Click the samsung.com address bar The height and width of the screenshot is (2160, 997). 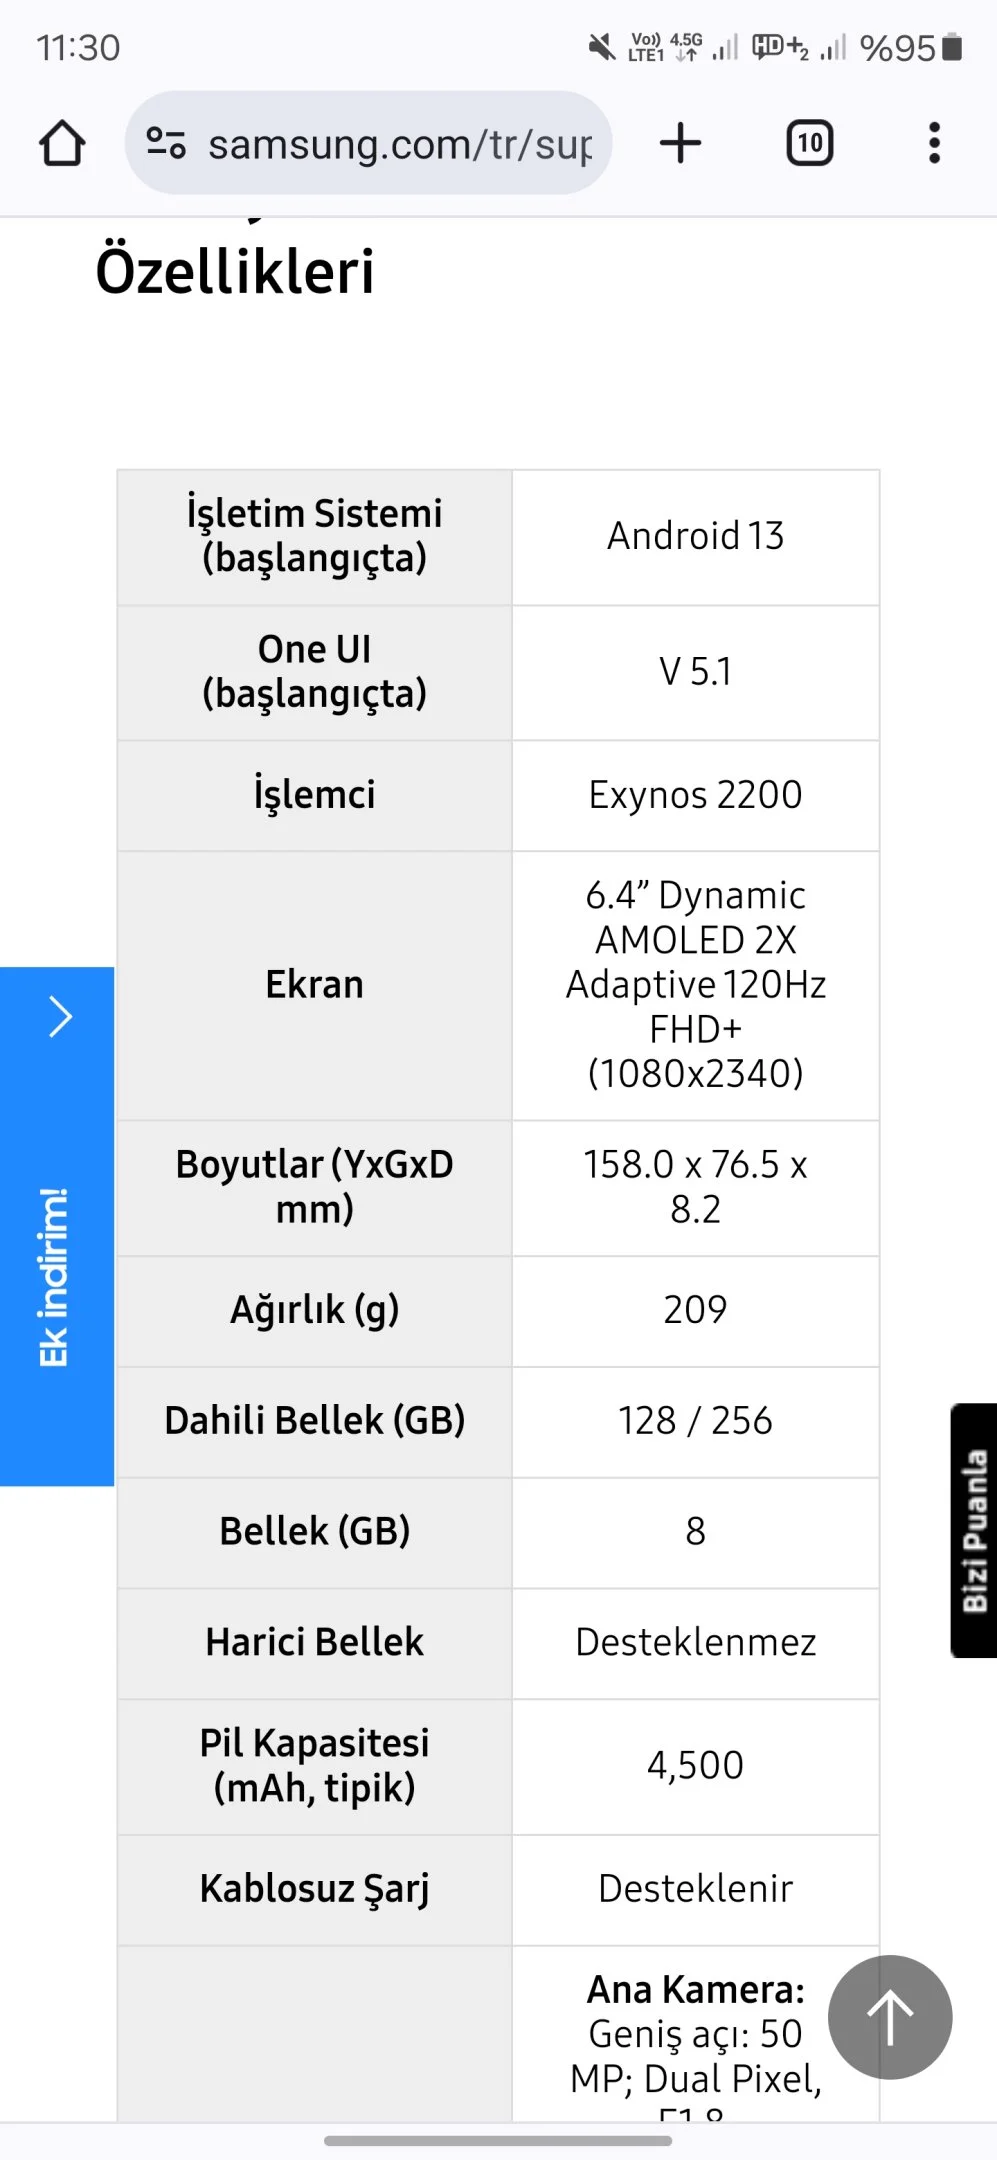tap(368, 143)
